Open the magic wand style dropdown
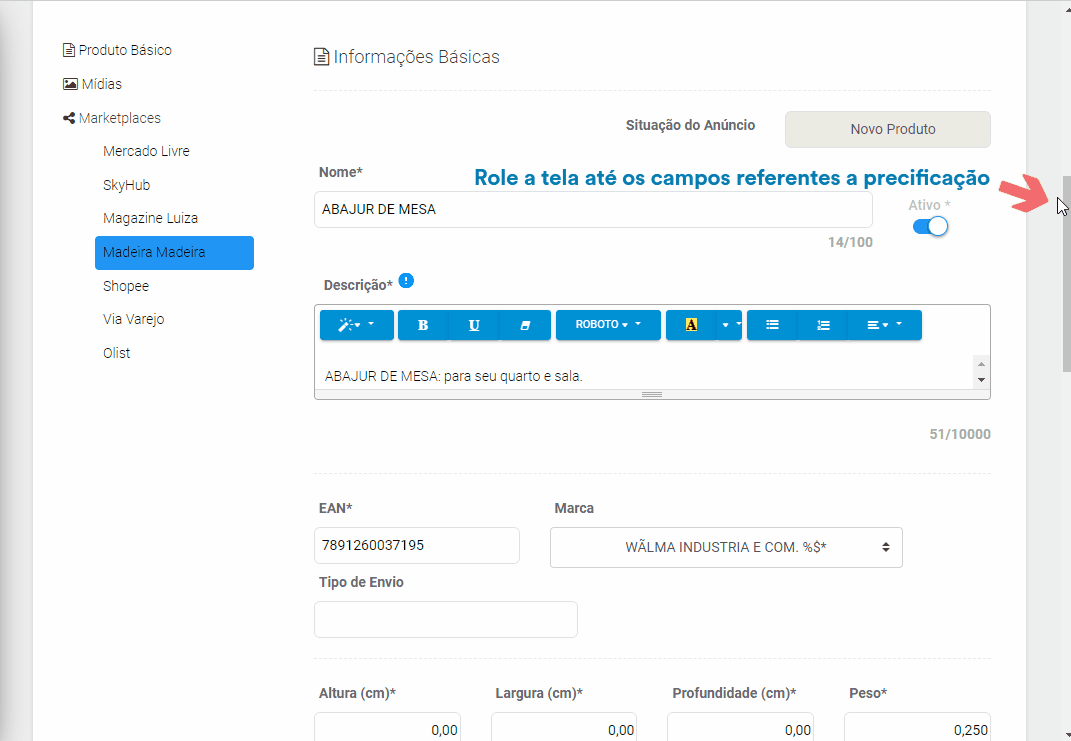 357,325
